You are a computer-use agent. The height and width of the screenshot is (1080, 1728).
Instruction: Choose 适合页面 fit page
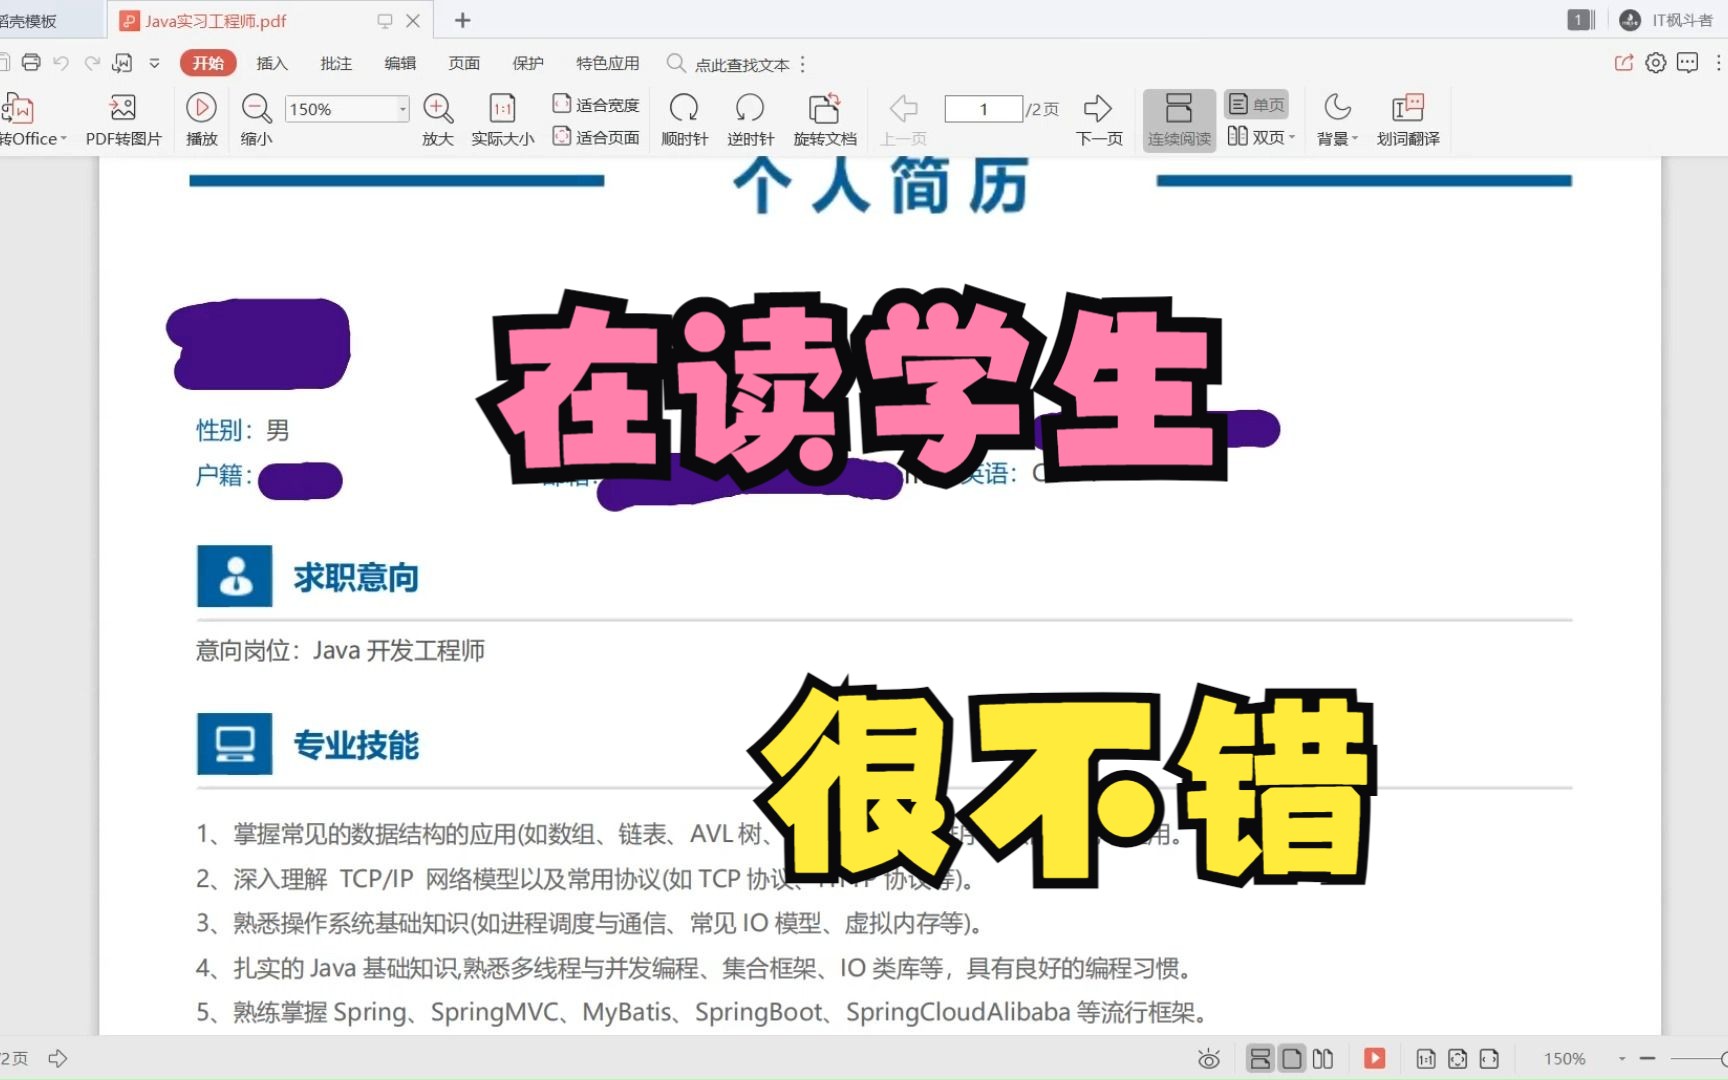[x=596, y=137]
